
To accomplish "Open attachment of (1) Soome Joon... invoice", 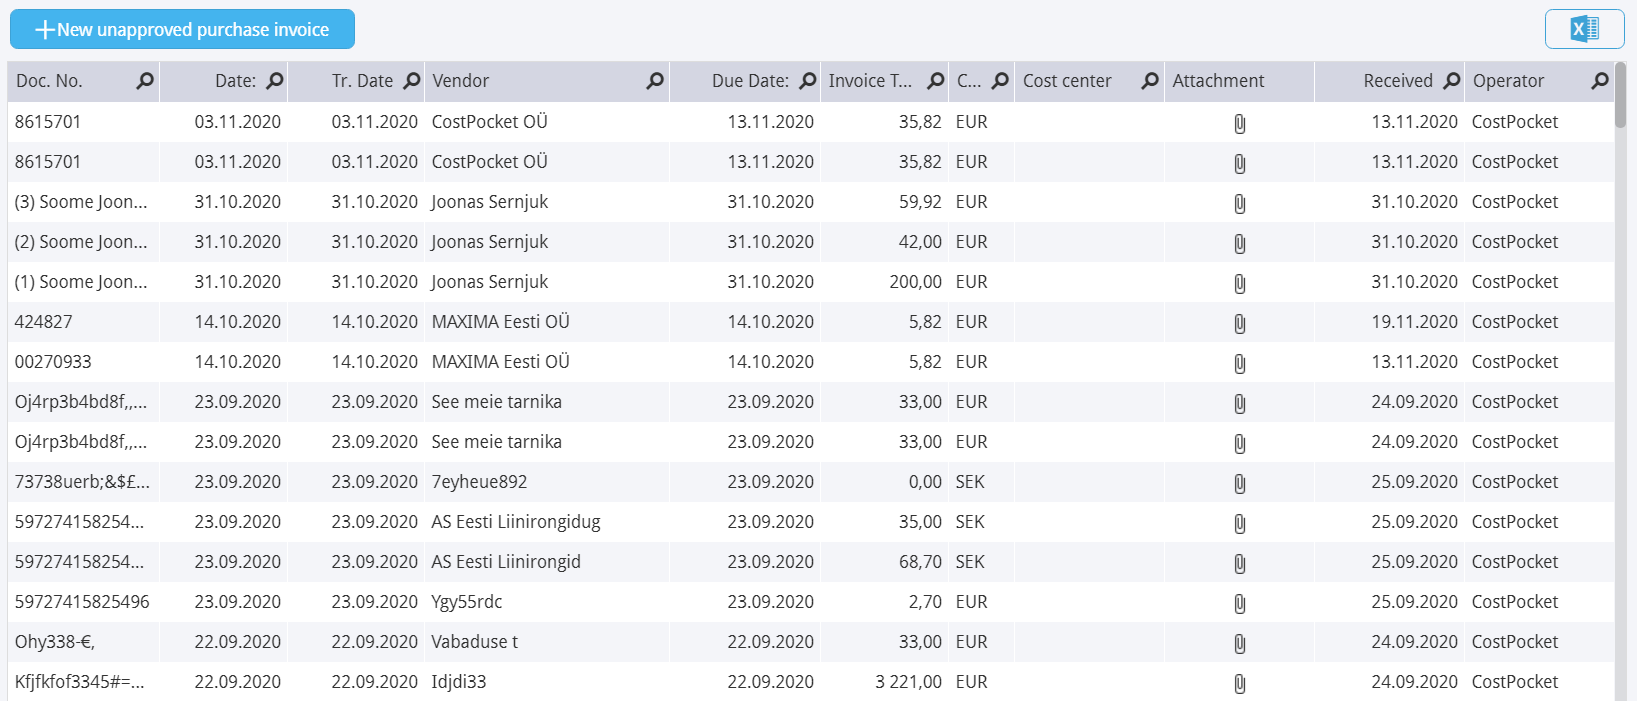I will [x=1239, y=283].
